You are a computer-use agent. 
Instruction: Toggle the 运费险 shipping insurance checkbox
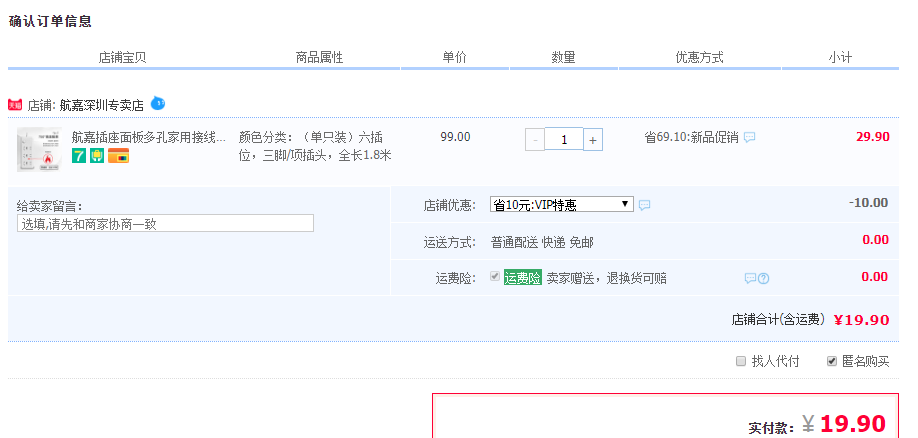tap(495, 276)
